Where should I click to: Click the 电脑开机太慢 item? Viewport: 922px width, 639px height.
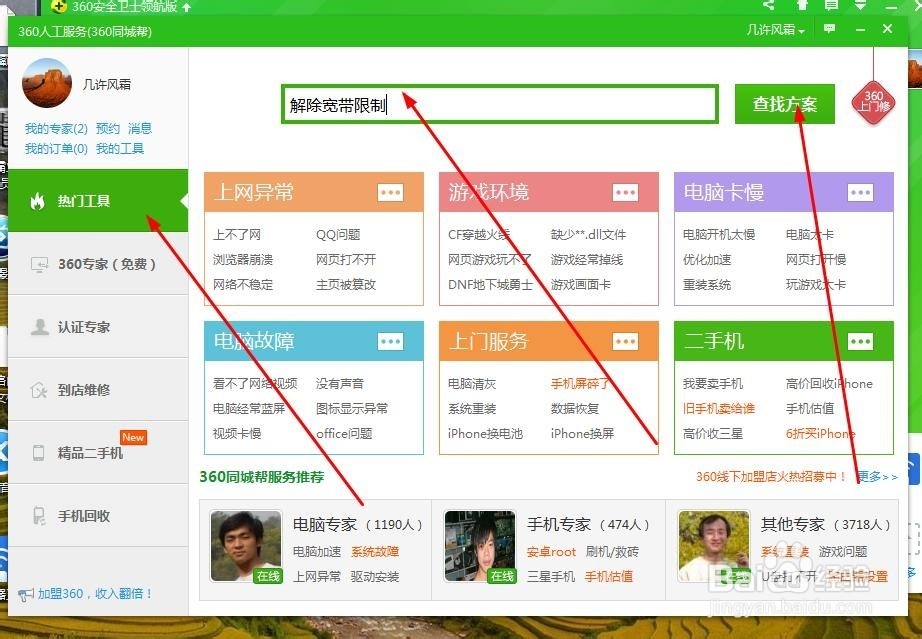tap(719, 235)
